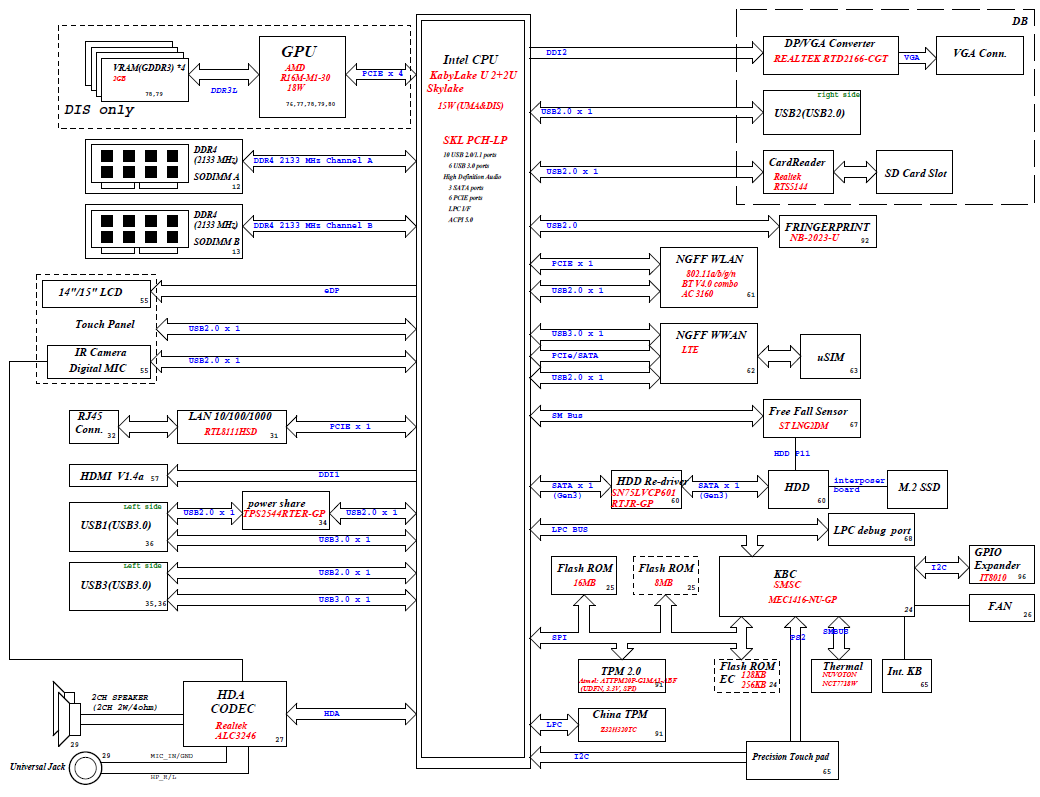
Task: Select the dashed Flash ROM 8MB box
Action: 666,576
